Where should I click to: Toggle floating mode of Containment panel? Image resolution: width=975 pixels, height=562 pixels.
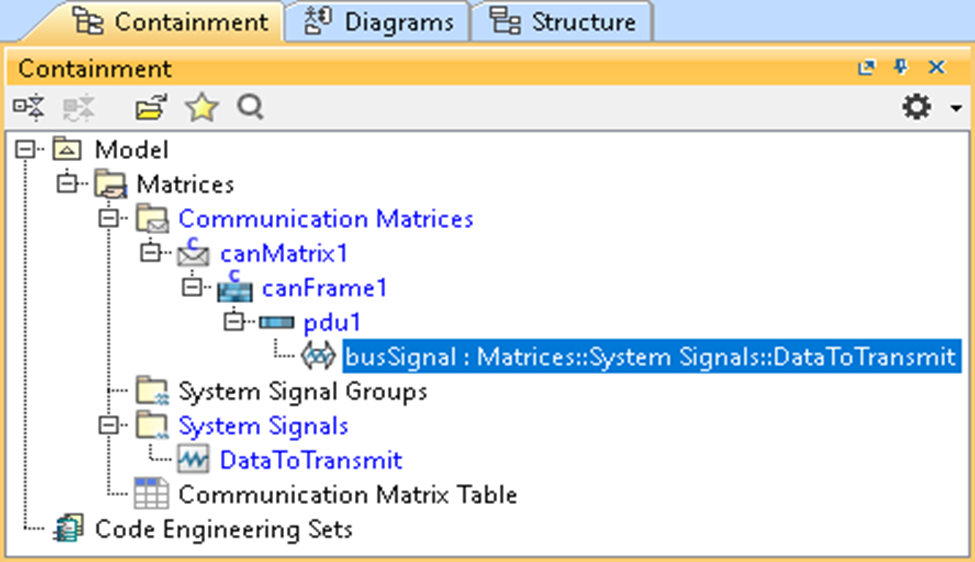coord(866,68)
